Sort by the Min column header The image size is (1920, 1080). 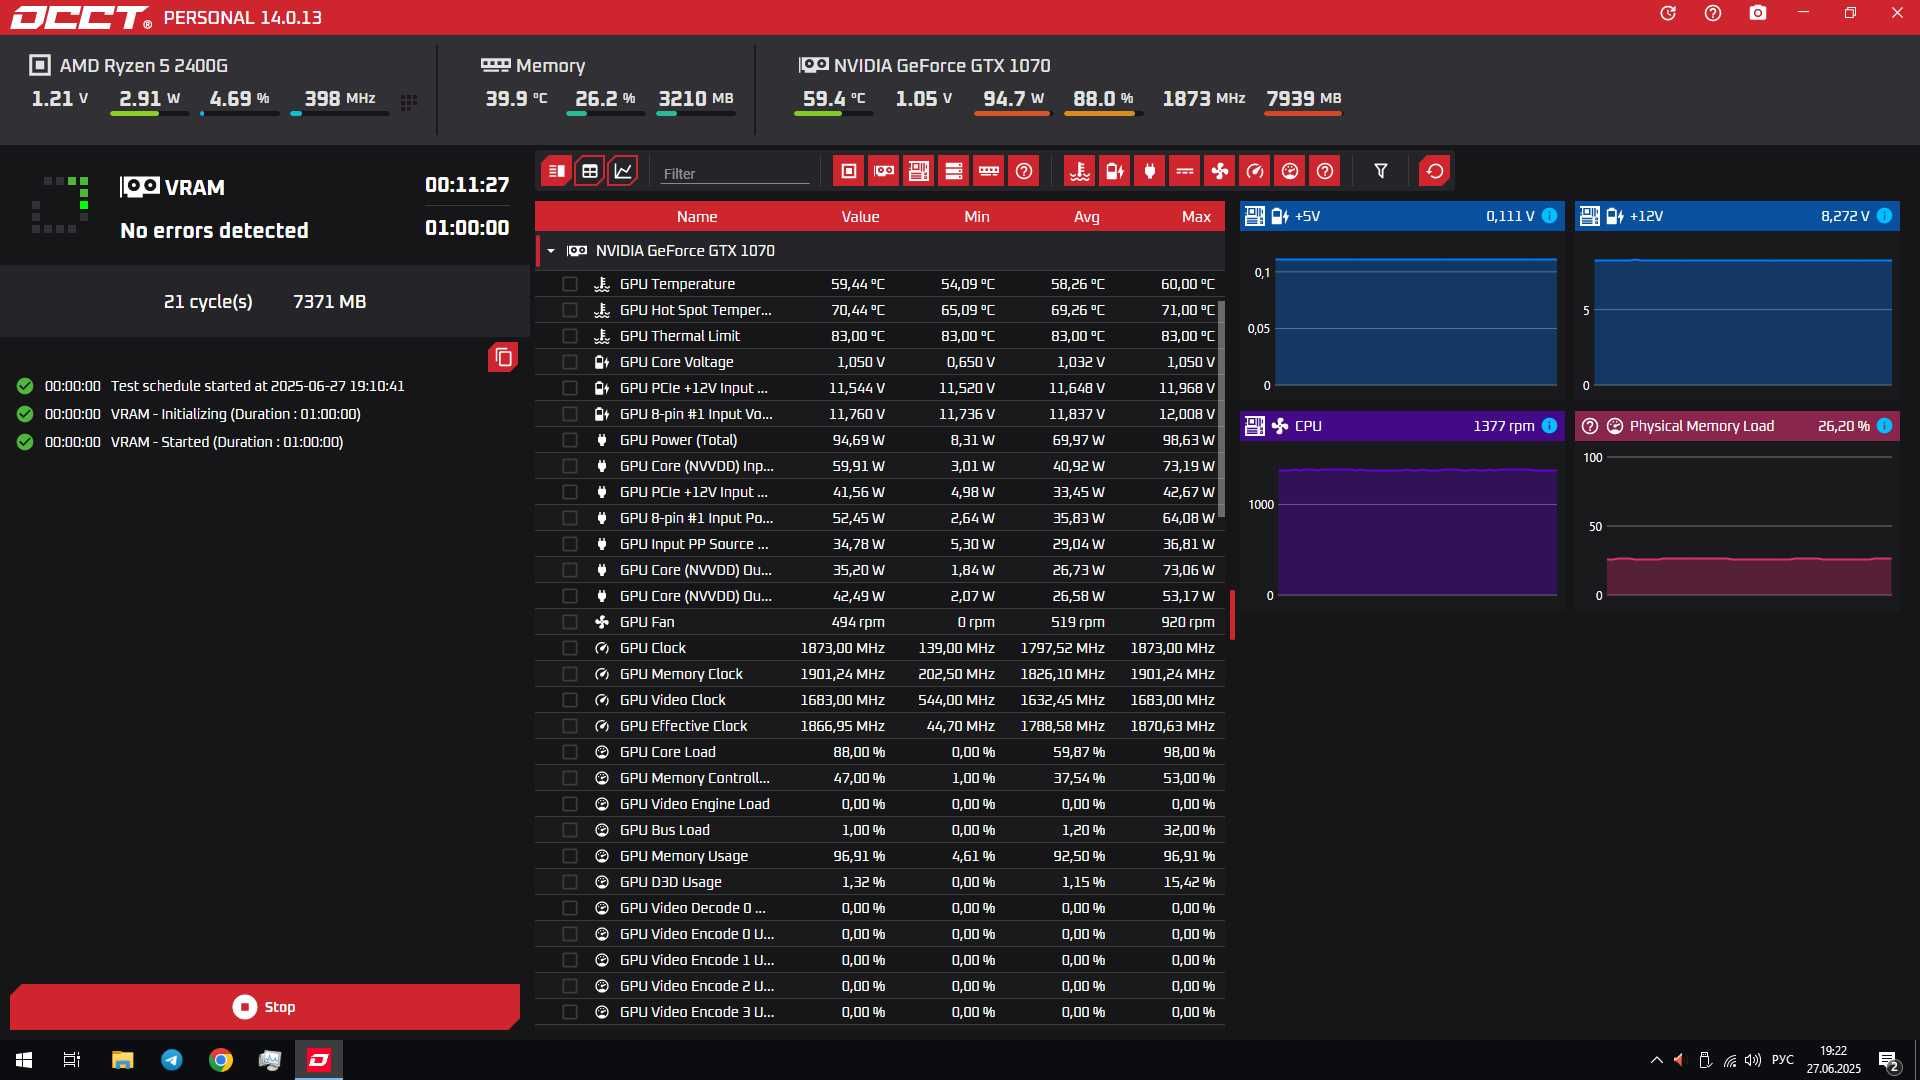click(x=977, y=217)
